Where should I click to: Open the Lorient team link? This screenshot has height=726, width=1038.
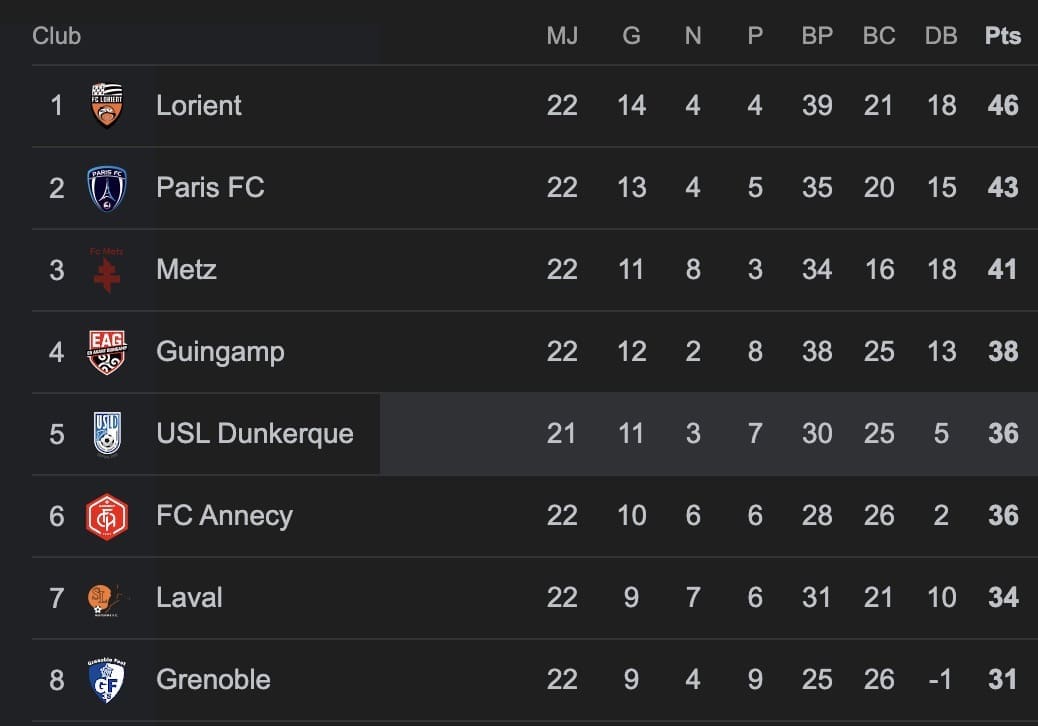(199, 105)
